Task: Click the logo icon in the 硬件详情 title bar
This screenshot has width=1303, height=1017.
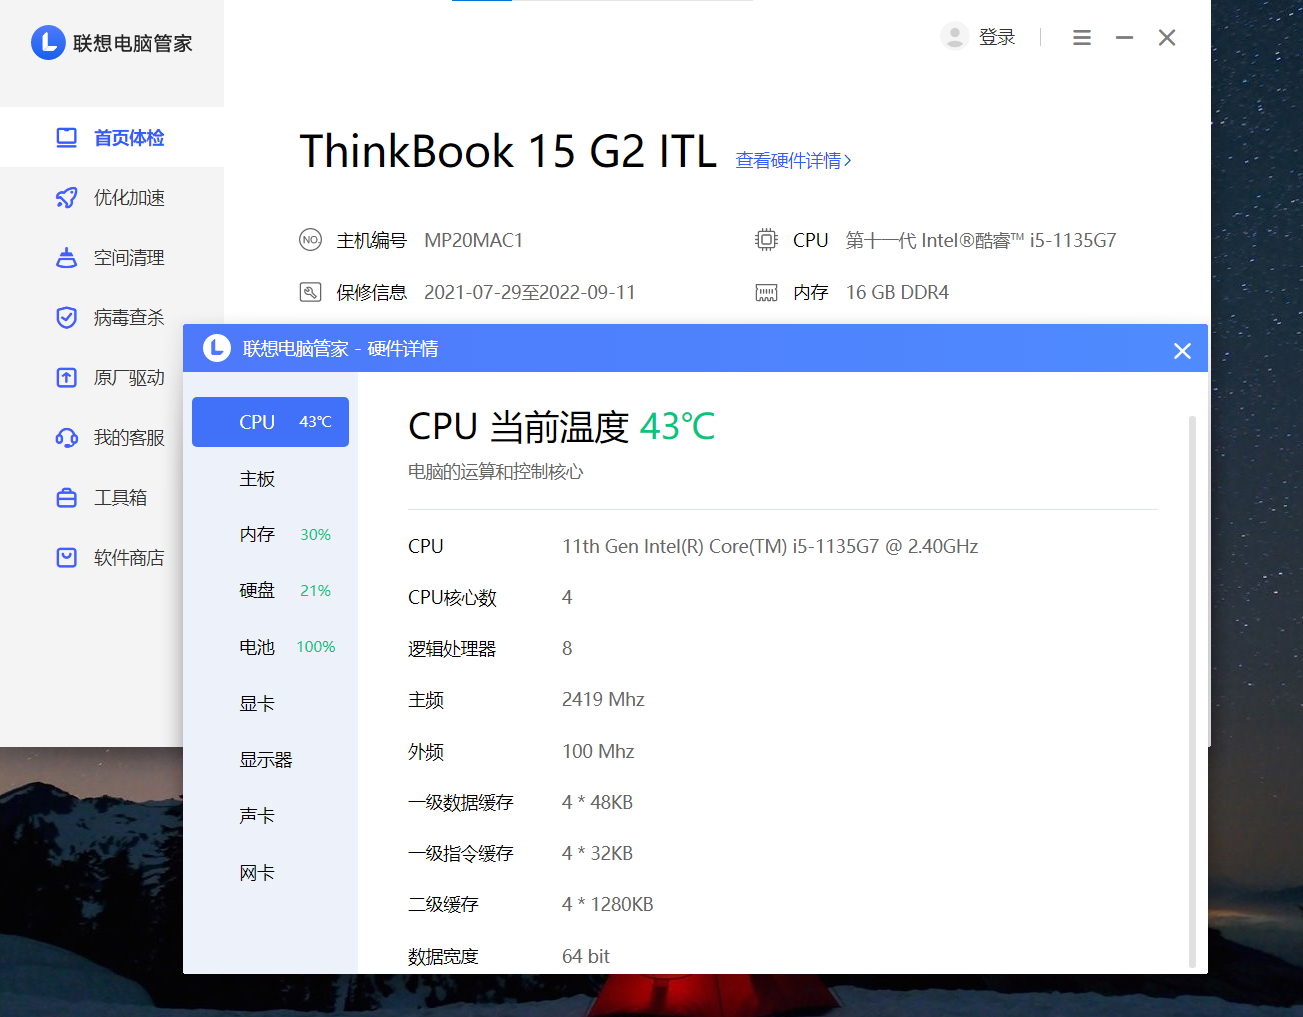Action: [217, 348]
